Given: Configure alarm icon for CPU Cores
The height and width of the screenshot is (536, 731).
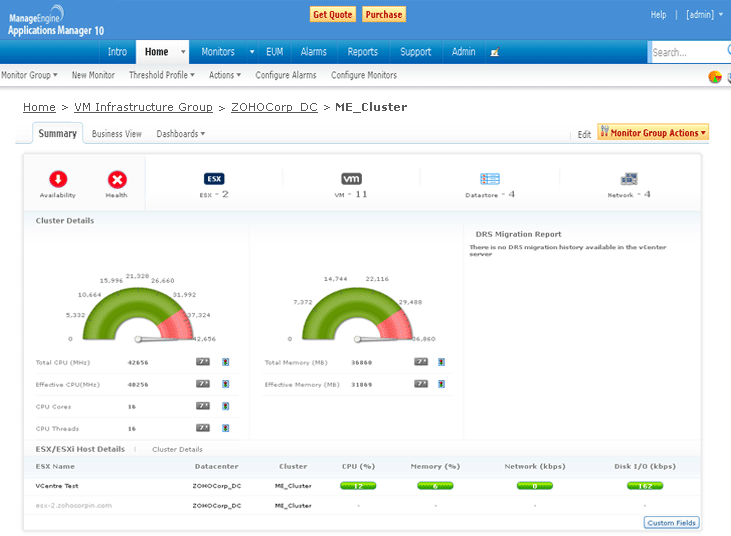Looking at the screenshot, I should click(x=226, y=406).
